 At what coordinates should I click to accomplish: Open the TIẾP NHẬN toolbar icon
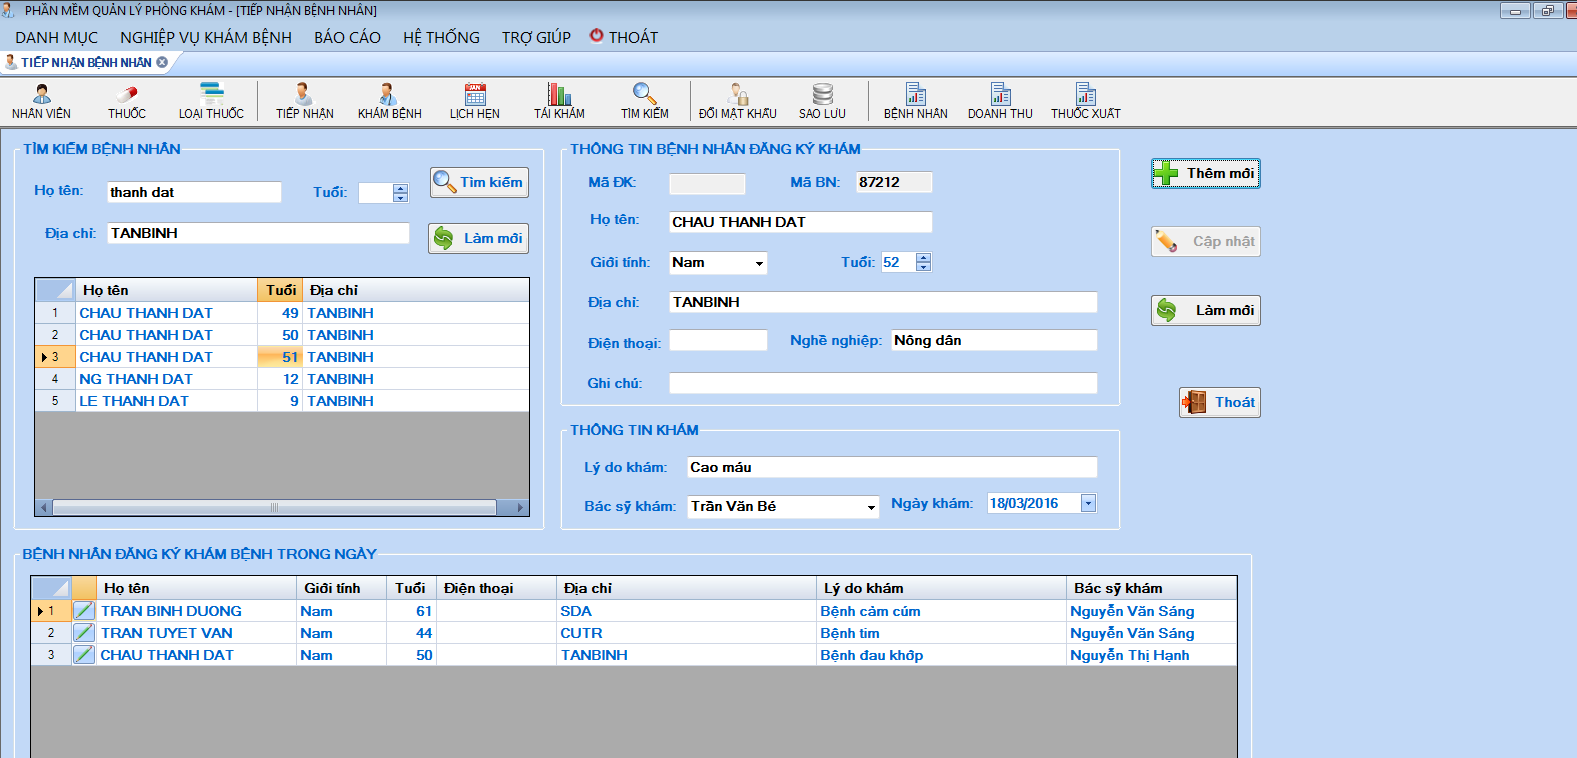pos(305,101)
